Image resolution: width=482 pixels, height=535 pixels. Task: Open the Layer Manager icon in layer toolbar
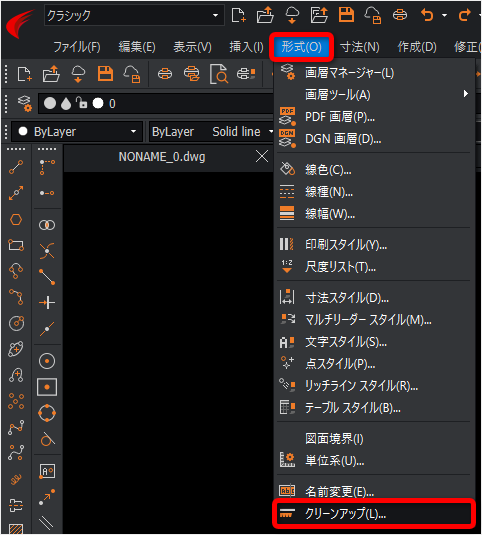coord(25,103)
